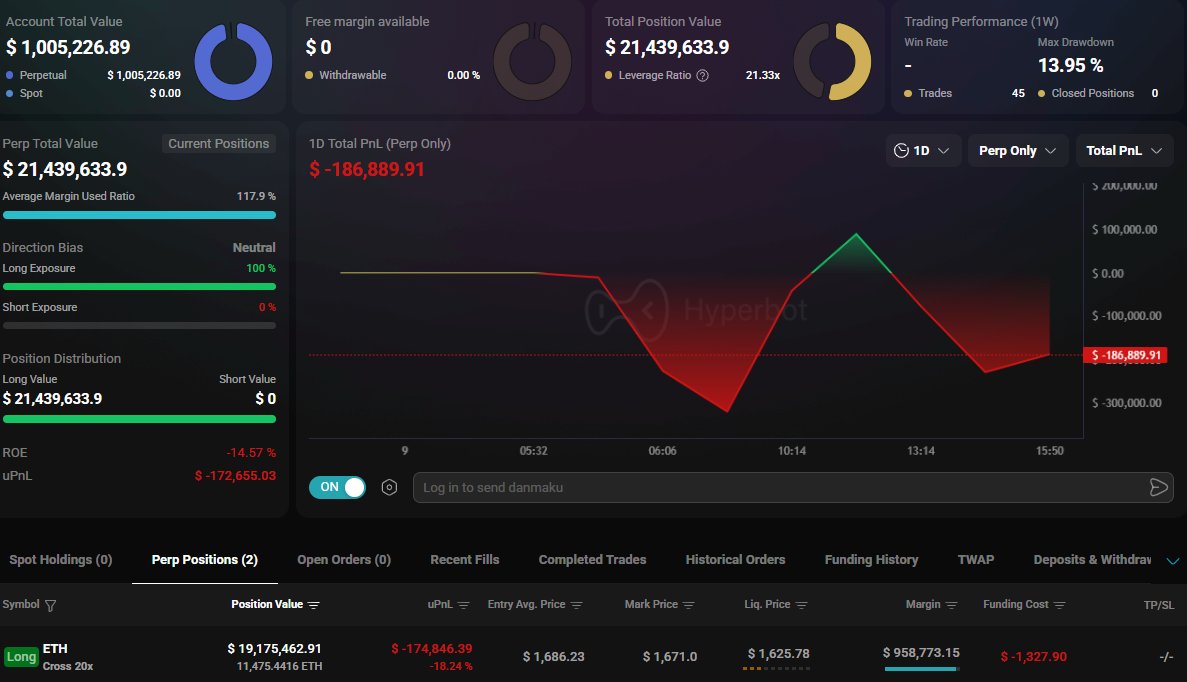1187x682 pixels.
Task: Click the ETH liquidation price dotted indicator
Action: [x=777, y=668]
